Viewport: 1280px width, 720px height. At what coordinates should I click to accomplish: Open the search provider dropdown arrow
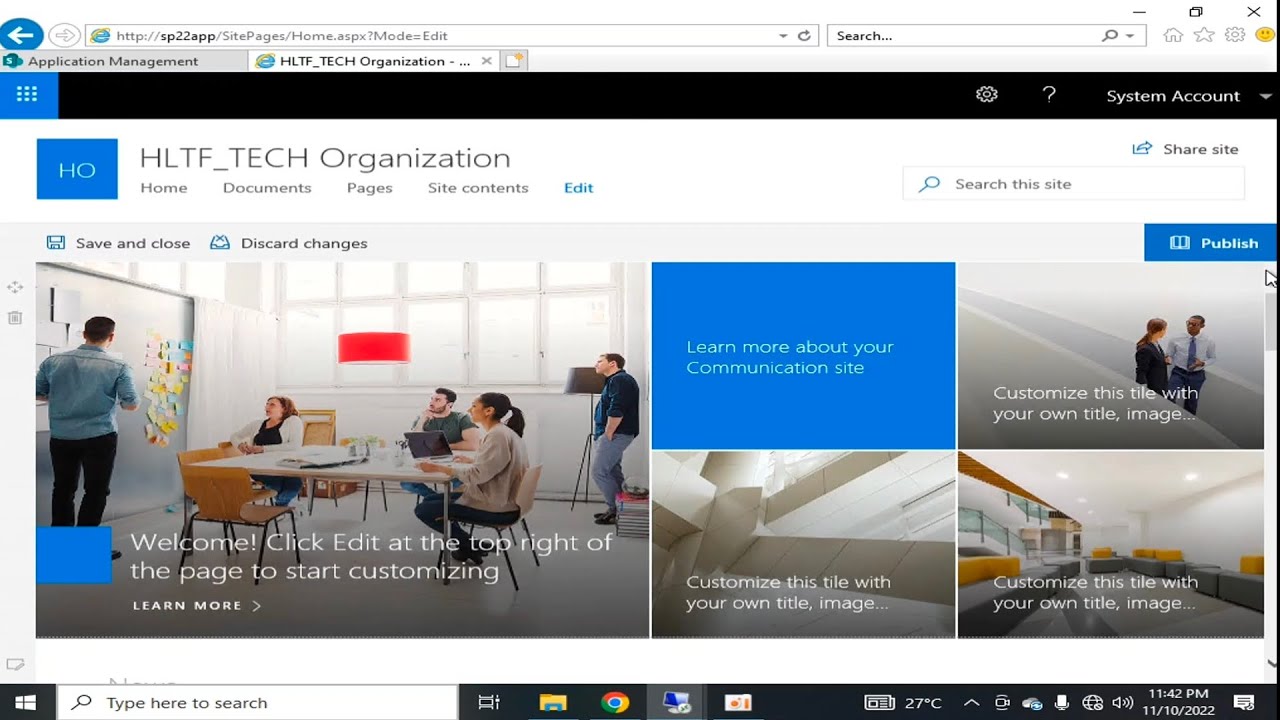(1130, 35)
